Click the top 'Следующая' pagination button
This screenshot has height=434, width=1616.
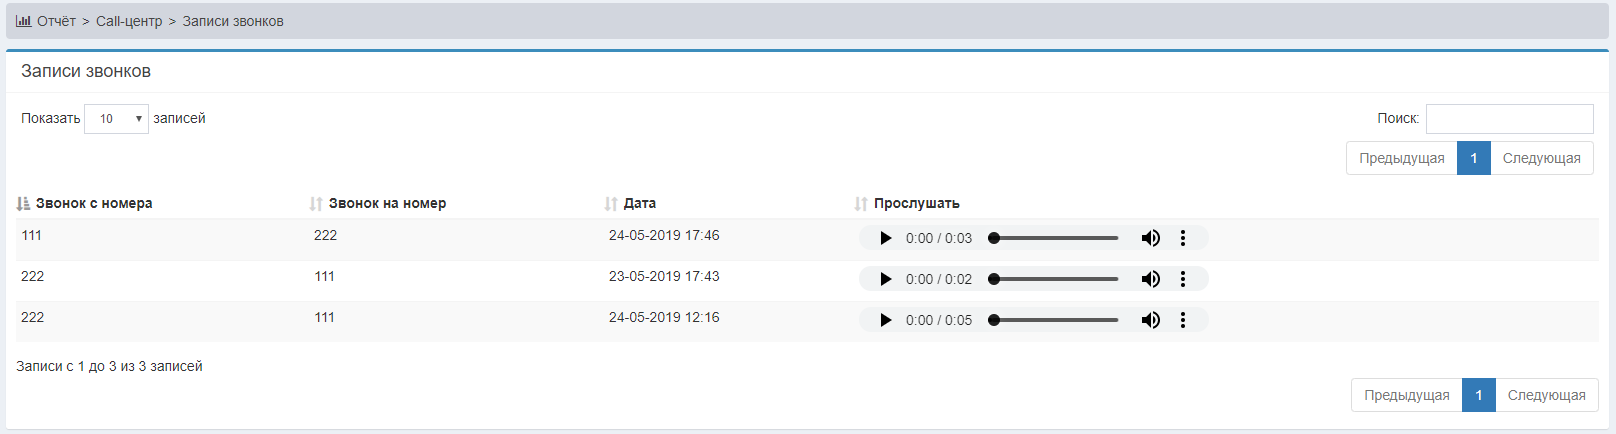click(1541, 158)
